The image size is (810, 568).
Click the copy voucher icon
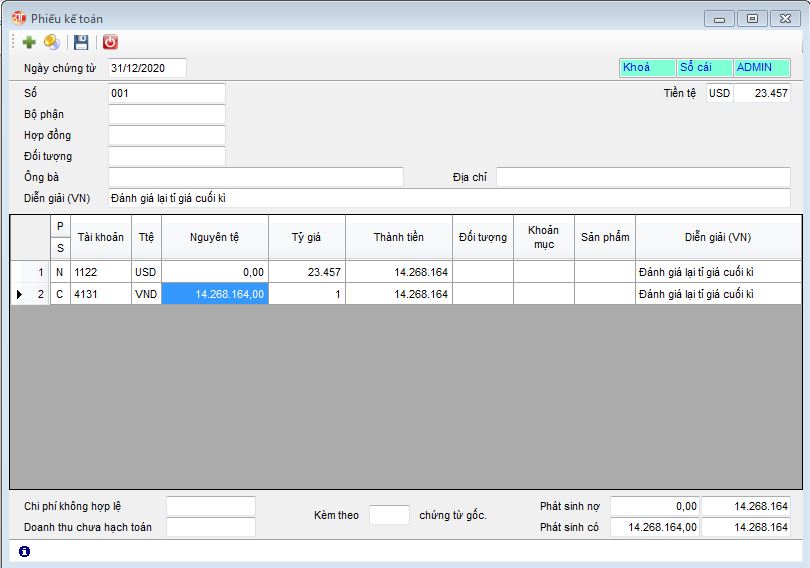coord(52,42)
